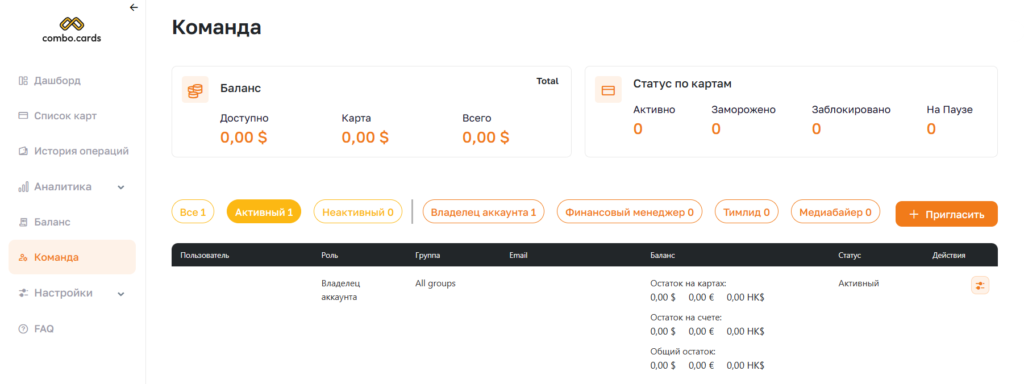The image size is (1024, 384).
Task: Click the Всего amount 0,00 $
Action: (486, 138)
